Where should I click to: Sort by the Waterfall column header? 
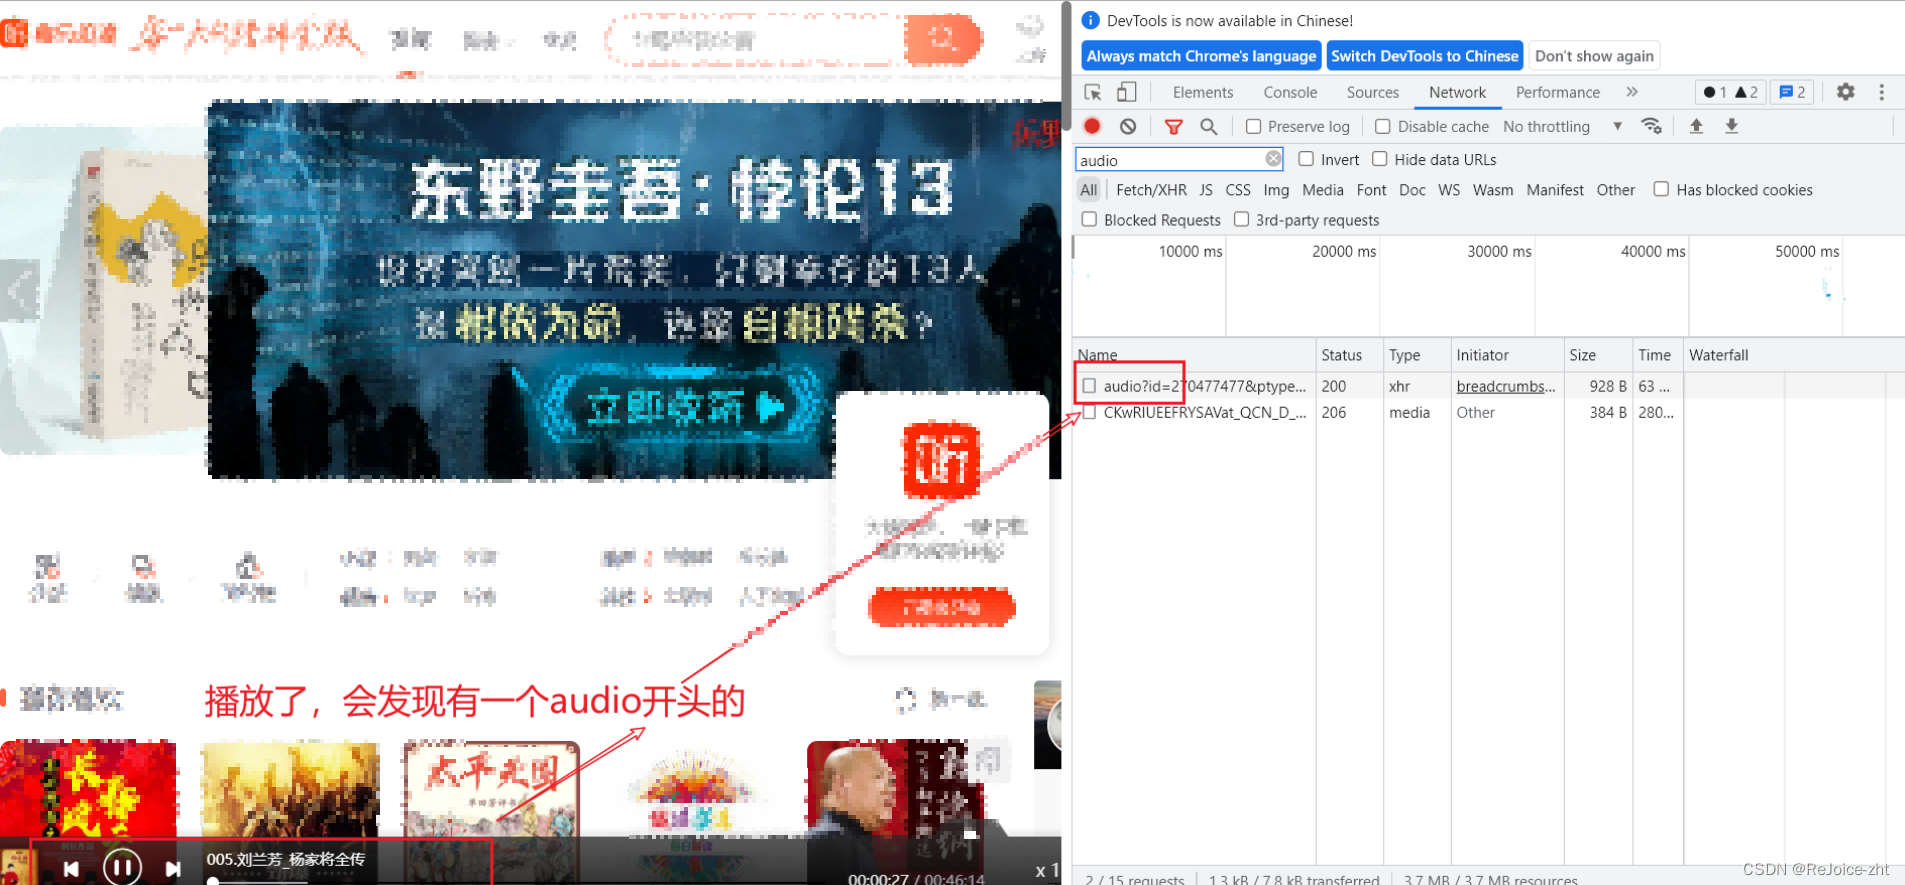1794,355
